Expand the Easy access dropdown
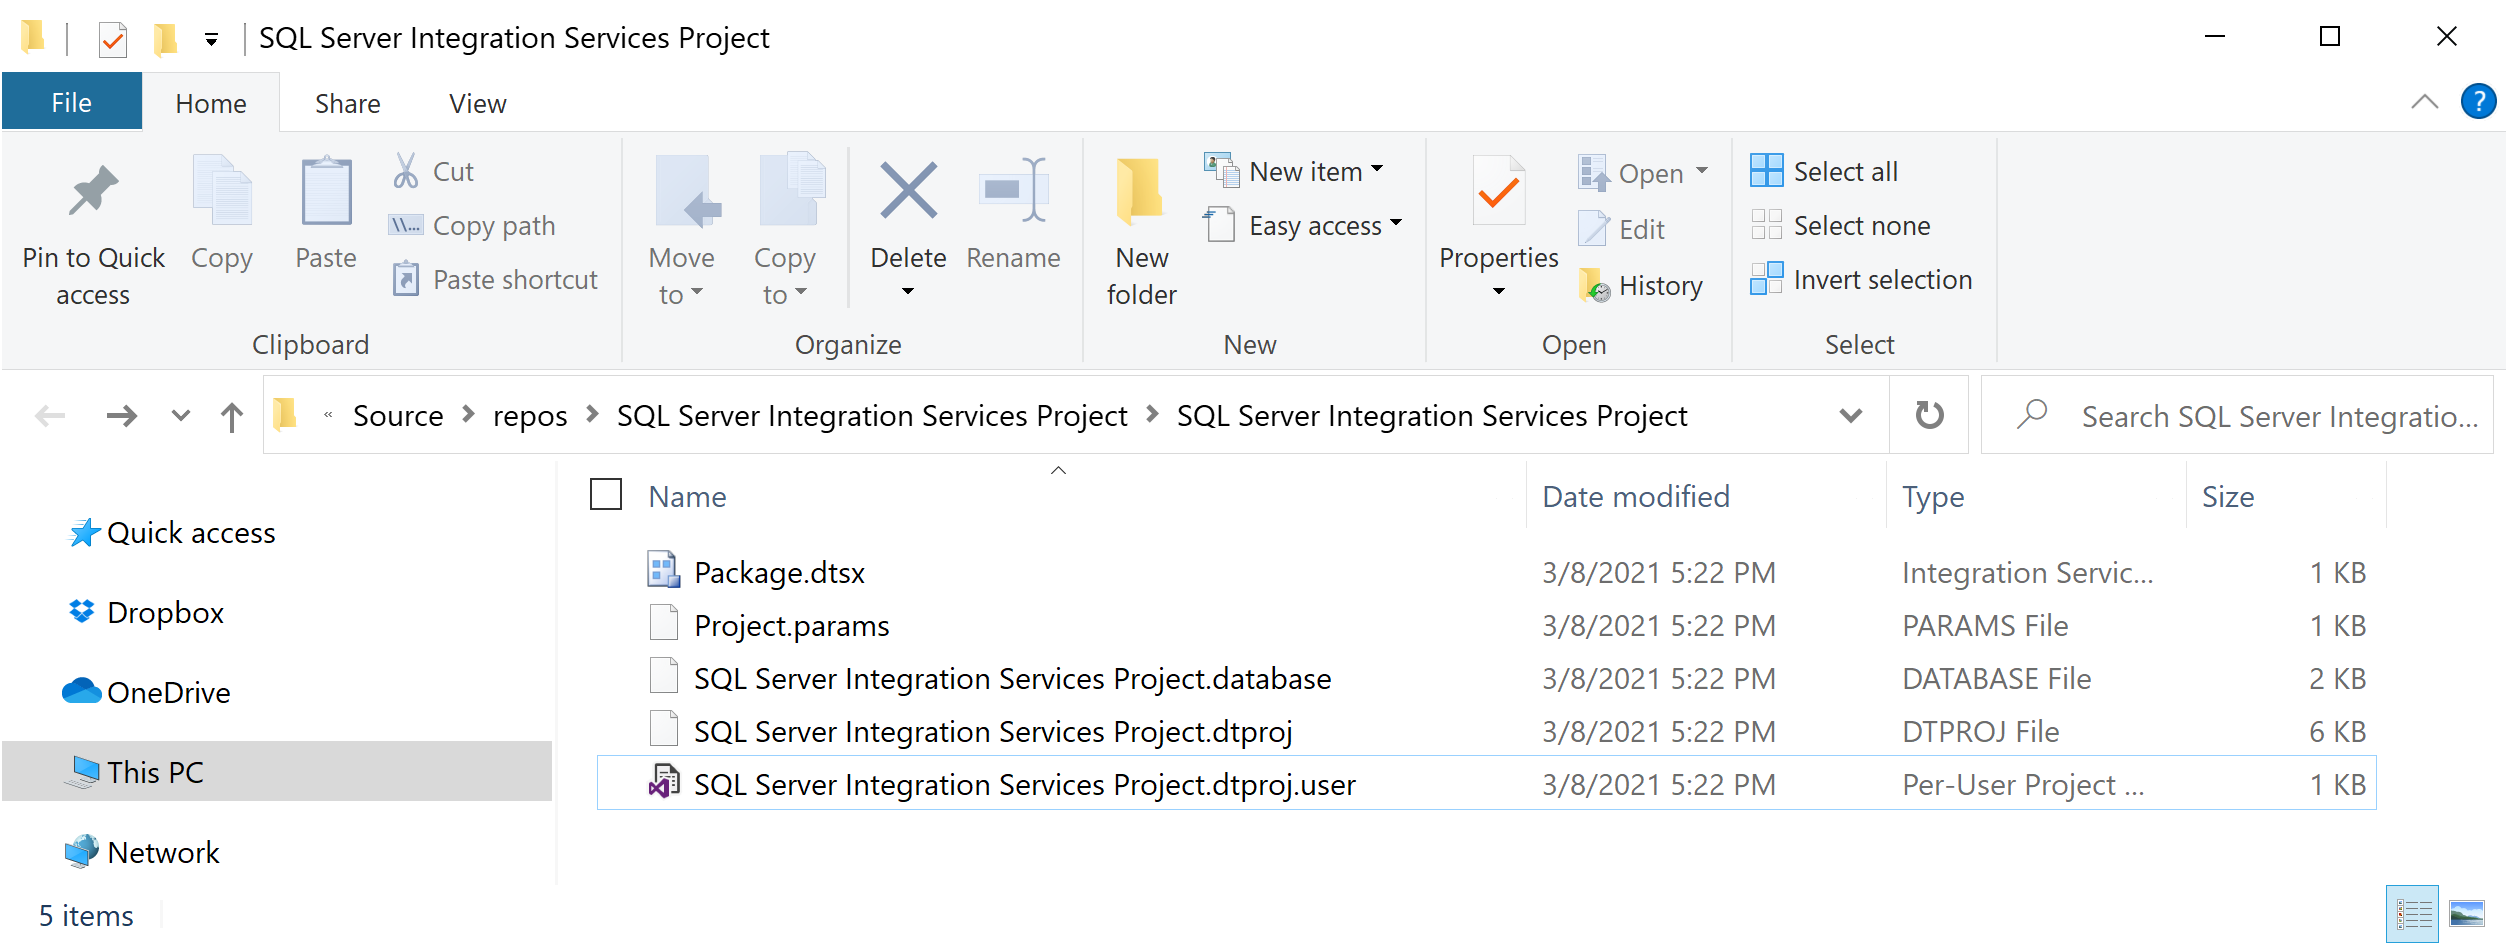The width and height of the screenshot is (2508, 945). 1396,224
